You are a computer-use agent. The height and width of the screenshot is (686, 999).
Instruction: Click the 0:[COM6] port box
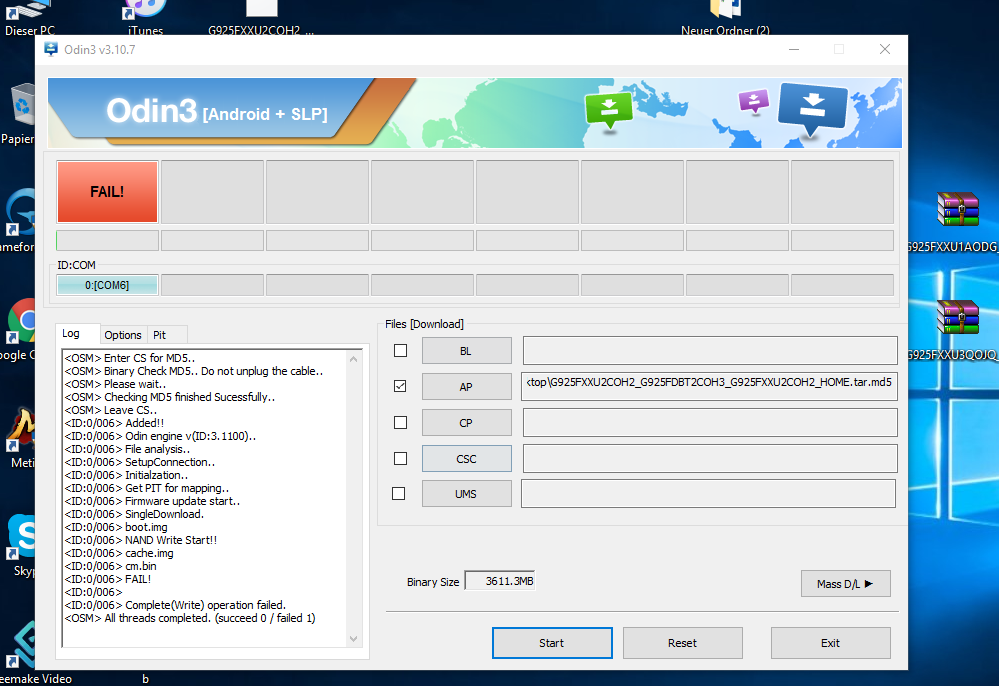(x=107, y=285)
